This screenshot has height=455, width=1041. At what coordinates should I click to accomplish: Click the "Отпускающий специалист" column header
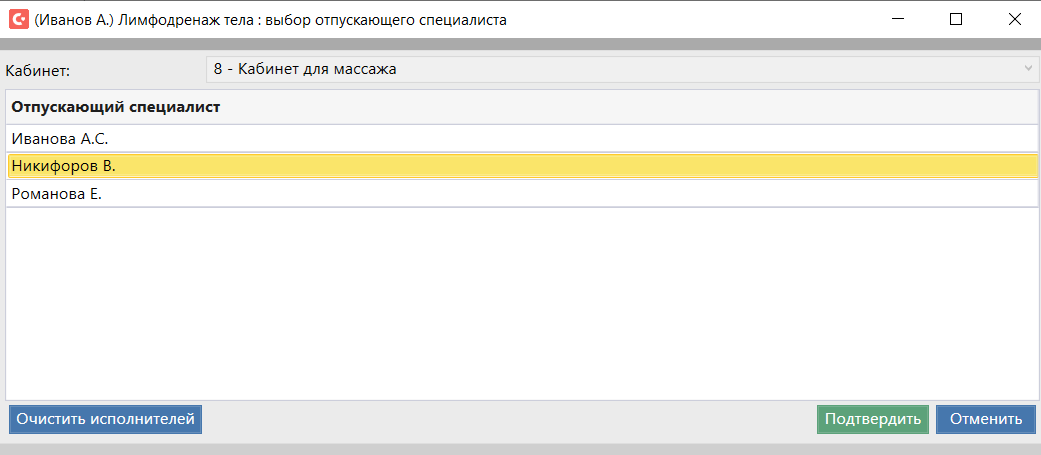point(116,106)
